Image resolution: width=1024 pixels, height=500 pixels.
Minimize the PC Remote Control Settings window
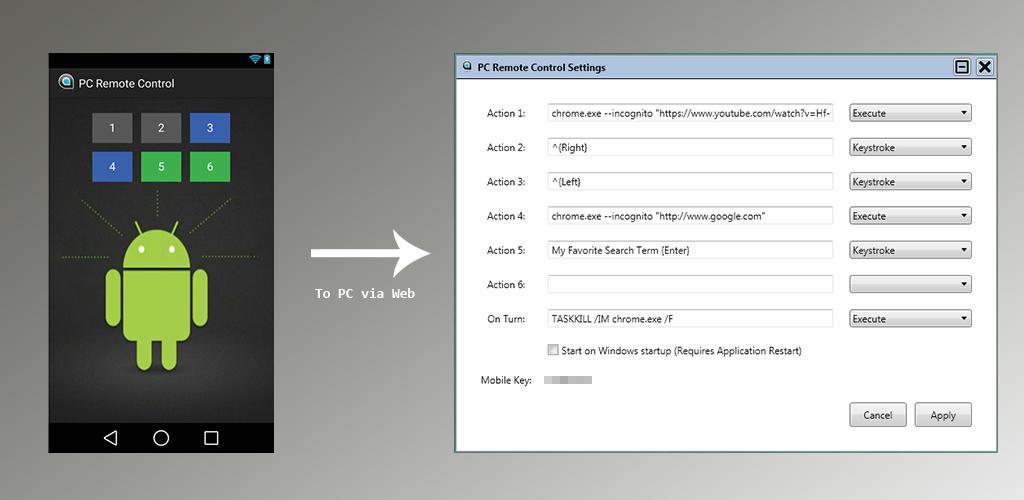pos(962,67)
